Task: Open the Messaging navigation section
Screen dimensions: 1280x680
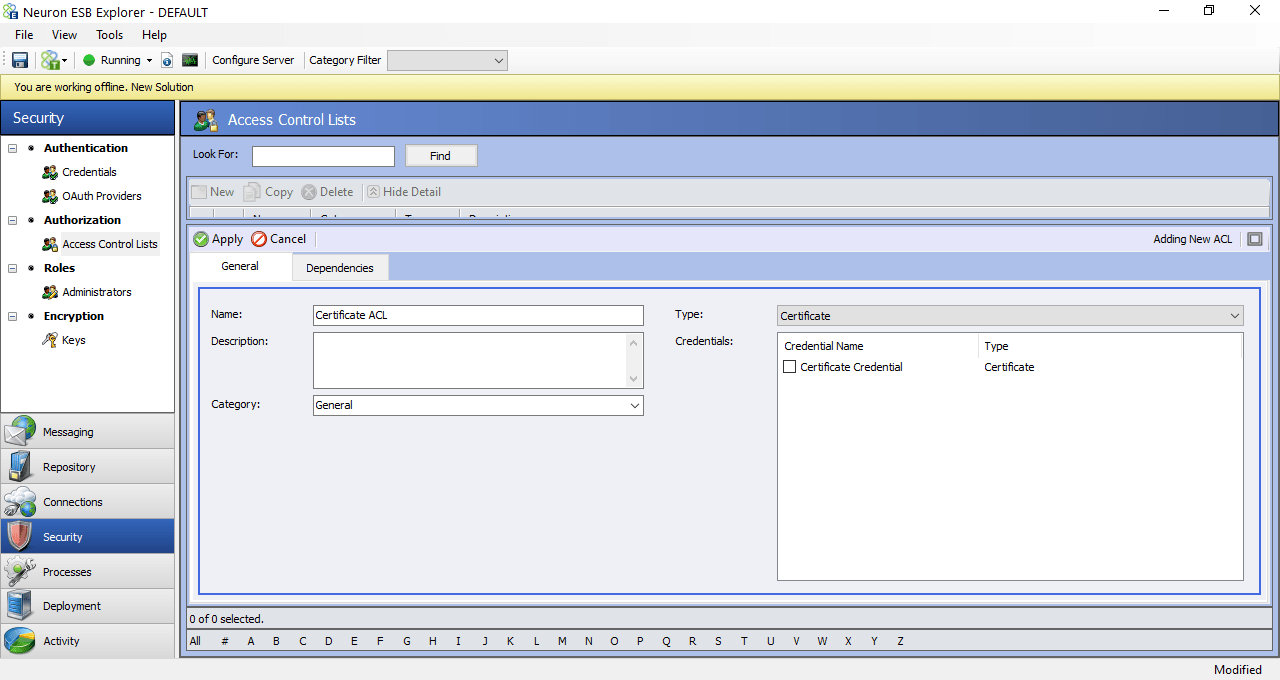Action: coord(88,432)
